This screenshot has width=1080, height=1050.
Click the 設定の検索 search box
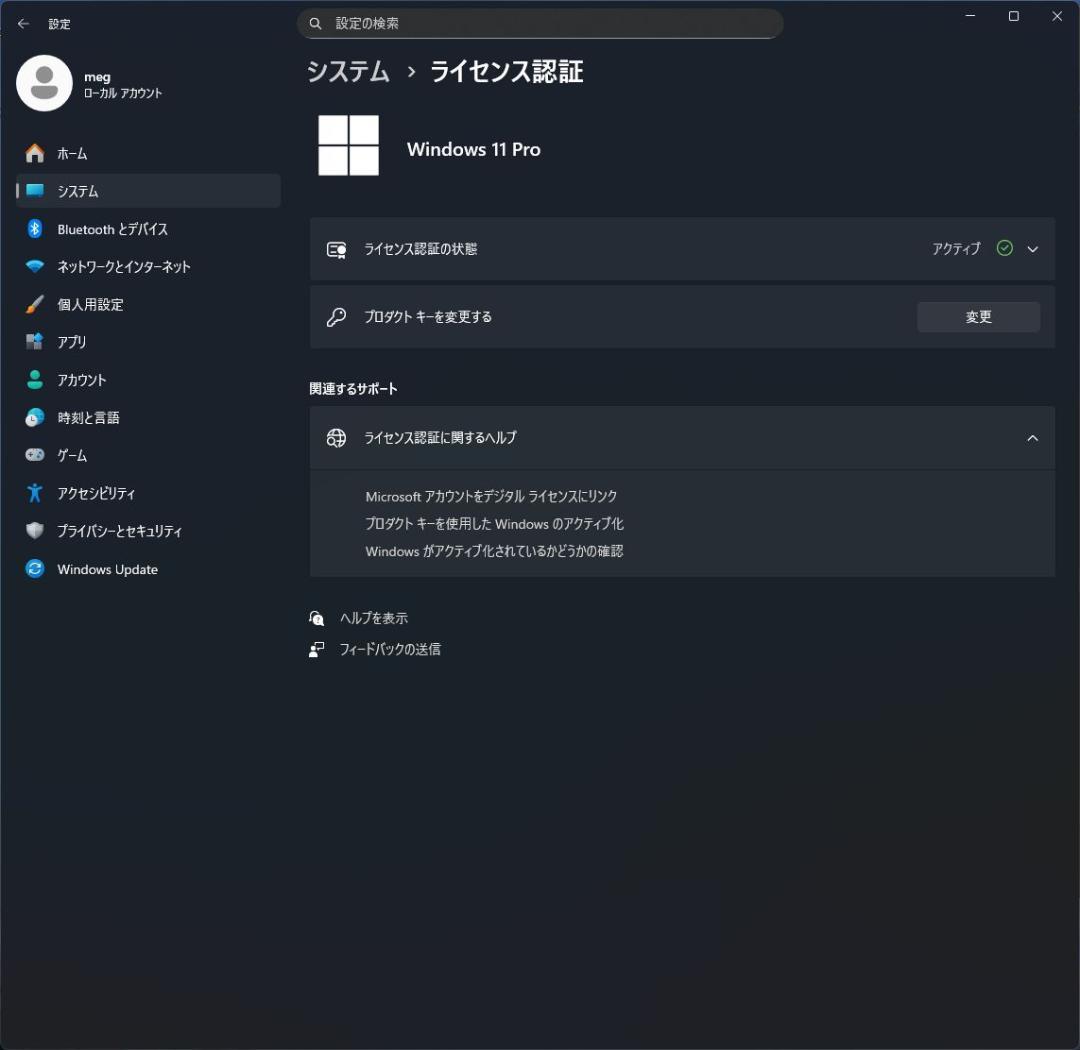point(540,23)
